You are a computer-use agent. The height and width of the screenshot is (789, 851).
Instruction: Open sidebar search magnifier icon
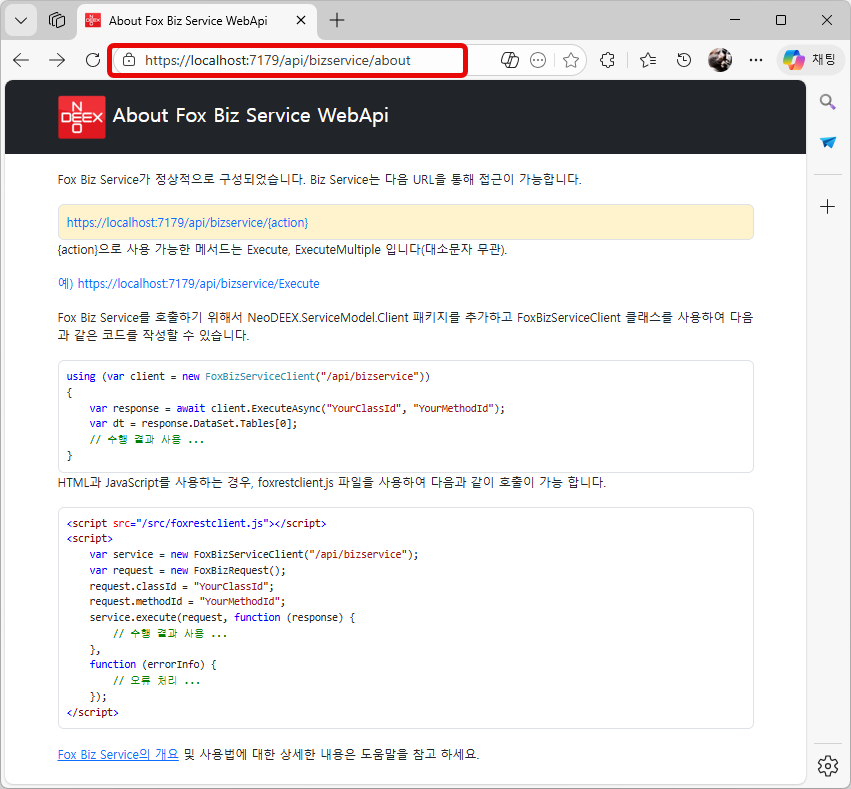(x=827, y=101)
